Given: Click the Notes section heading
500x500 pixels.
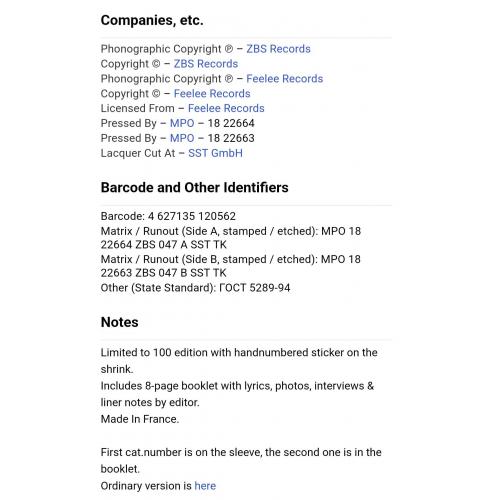Looking at the screenshot, I should click(x=120, y=322).
